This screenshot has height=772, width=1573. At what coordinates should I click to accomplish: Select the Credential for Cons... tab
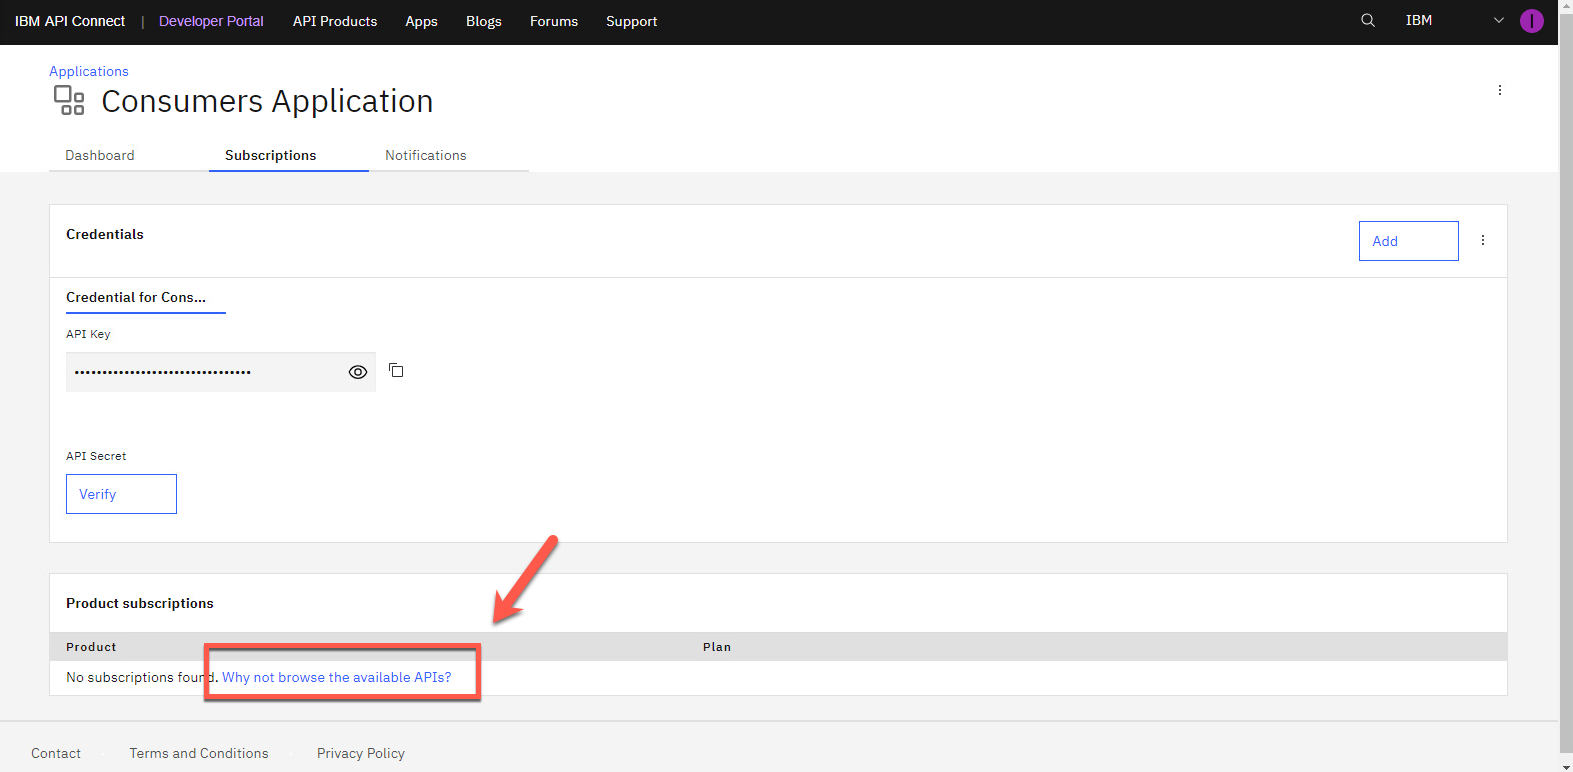136,297
